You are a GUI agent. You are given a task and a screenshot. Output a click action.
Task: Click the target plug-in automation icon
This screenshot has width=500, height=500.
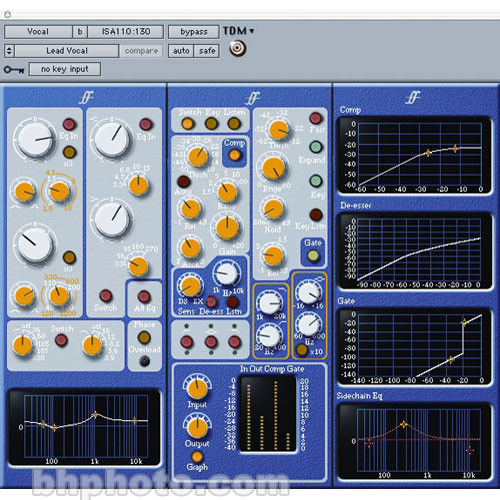click(x=238, y=48)
